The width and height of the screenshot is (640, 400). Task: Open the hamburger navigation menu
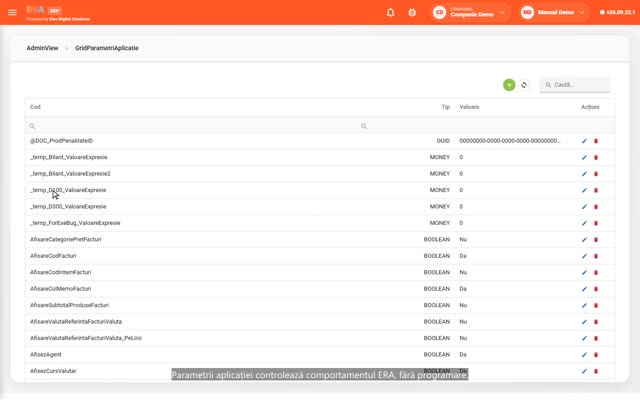[12, 12]
